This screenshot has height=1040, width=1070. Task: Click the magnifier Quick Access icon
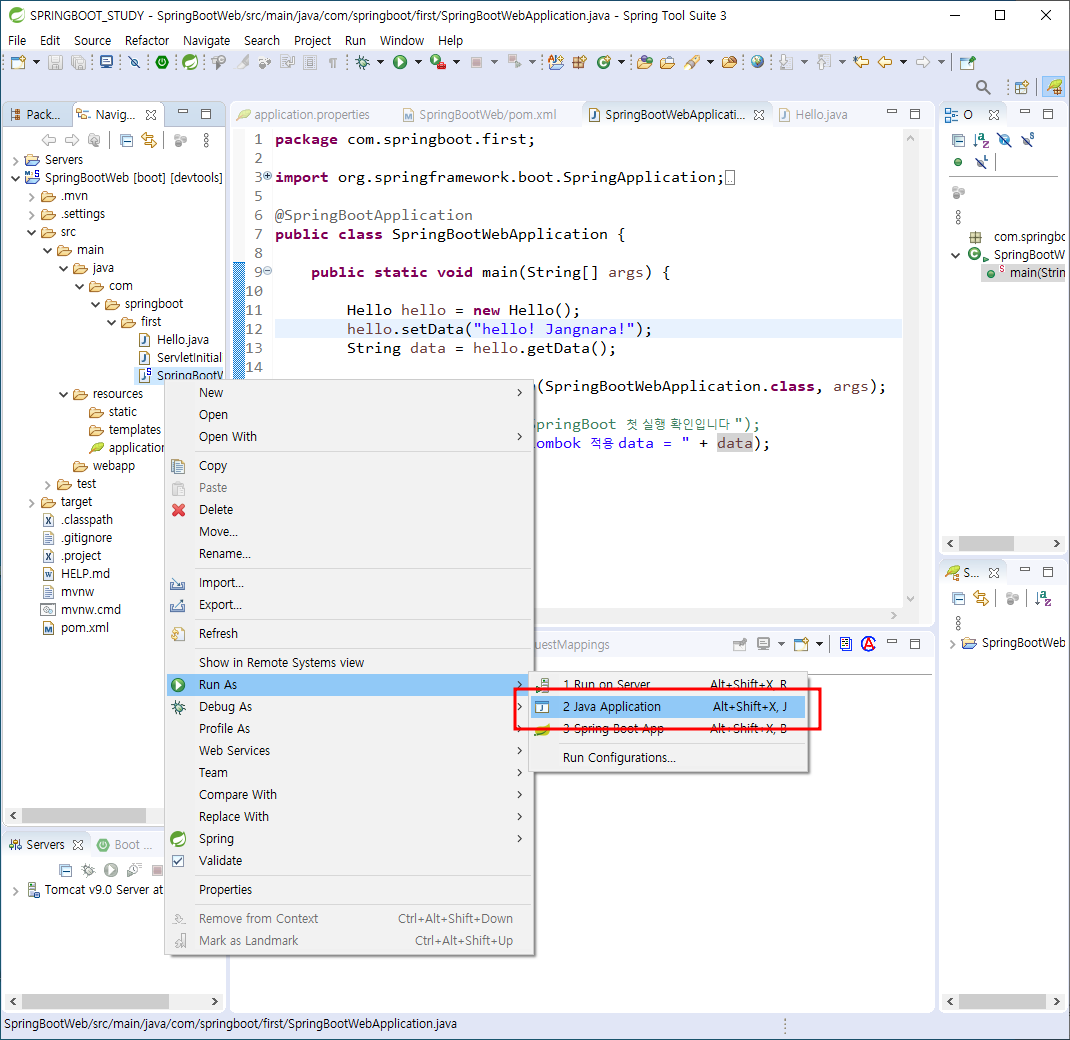click(x=983, y=87)
